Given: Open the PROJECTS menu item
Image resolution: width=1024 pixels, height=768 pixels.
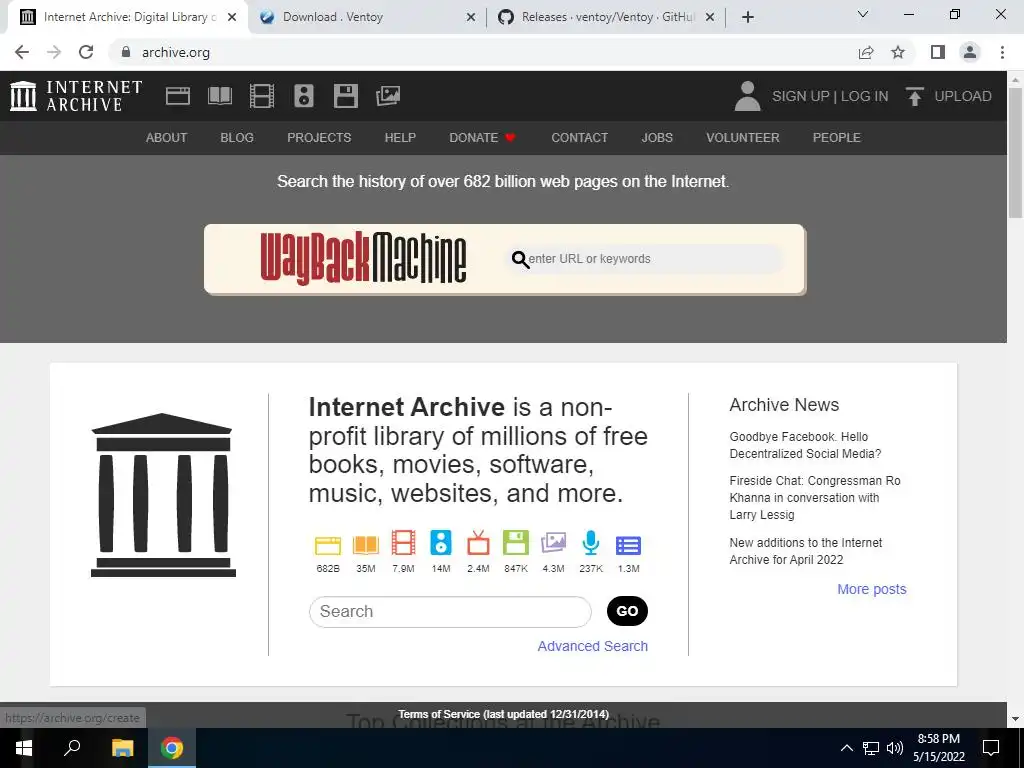Looking at the screenshot, I should click(x=319, y=138).
